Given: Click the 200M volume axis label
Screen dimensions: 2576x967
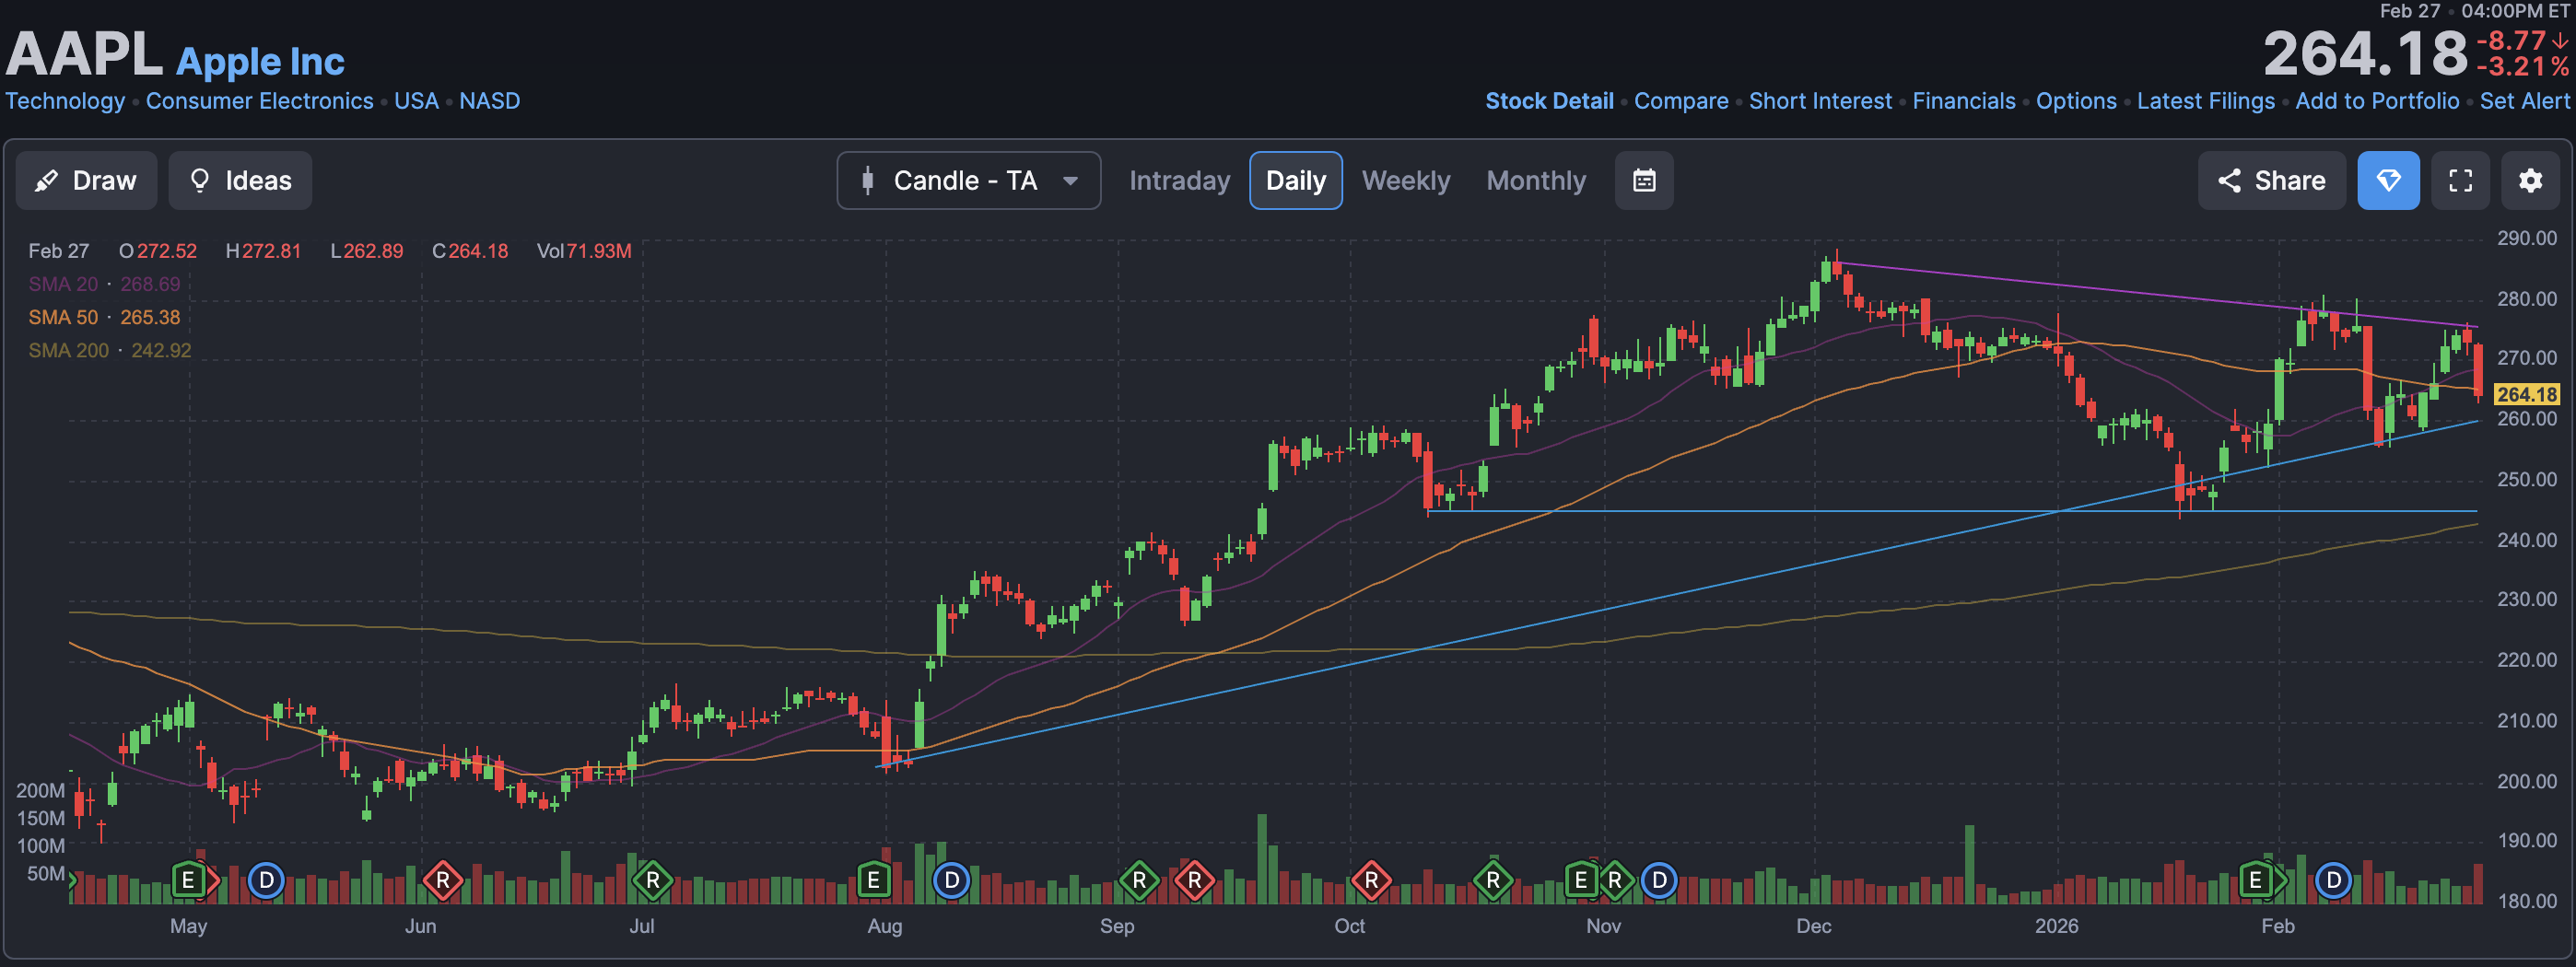Looking at the screenshot, I should click(40, 790).
